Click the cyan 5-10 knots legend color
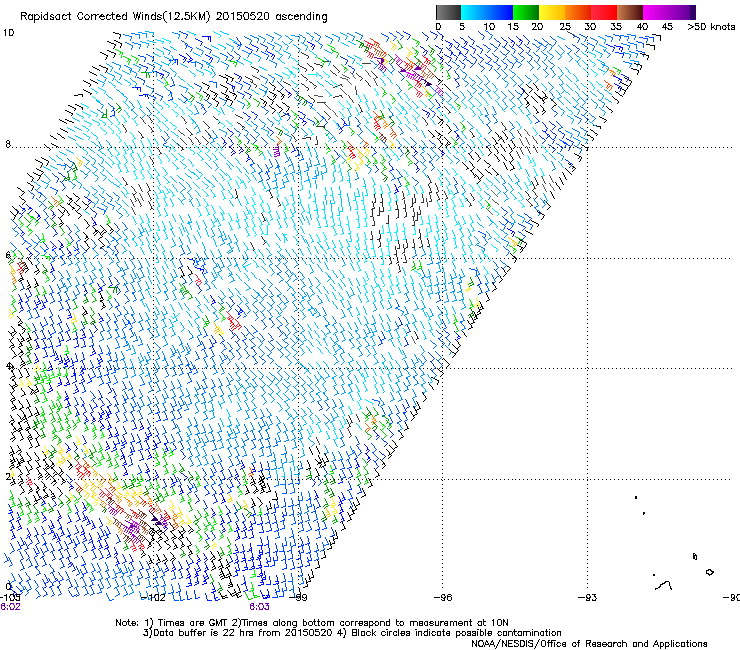 [474, 12]
